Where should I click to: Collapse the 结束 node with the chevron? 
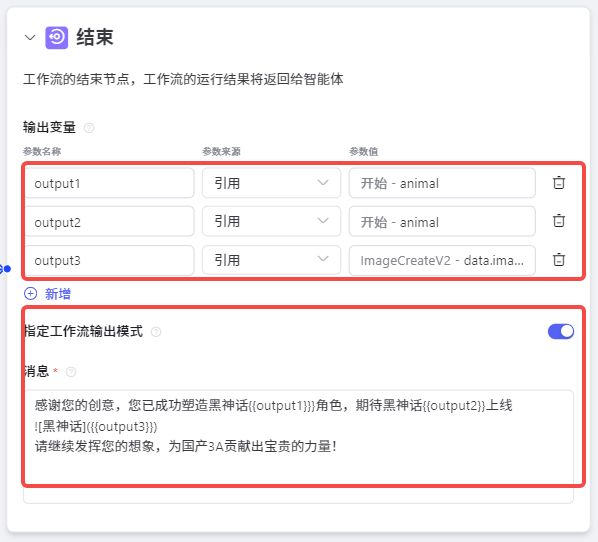coord(30,37)
